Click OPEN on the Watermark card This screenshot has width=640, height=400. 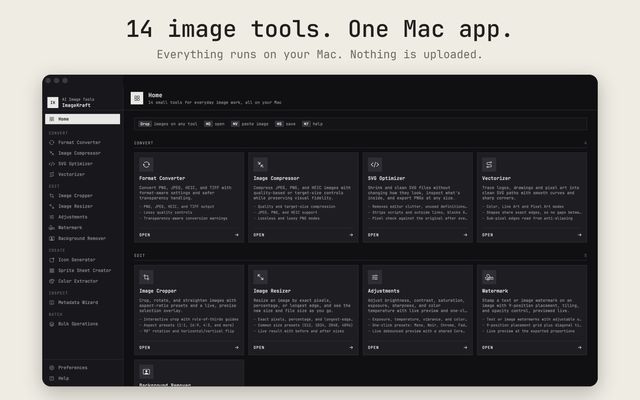click(487, 347)
